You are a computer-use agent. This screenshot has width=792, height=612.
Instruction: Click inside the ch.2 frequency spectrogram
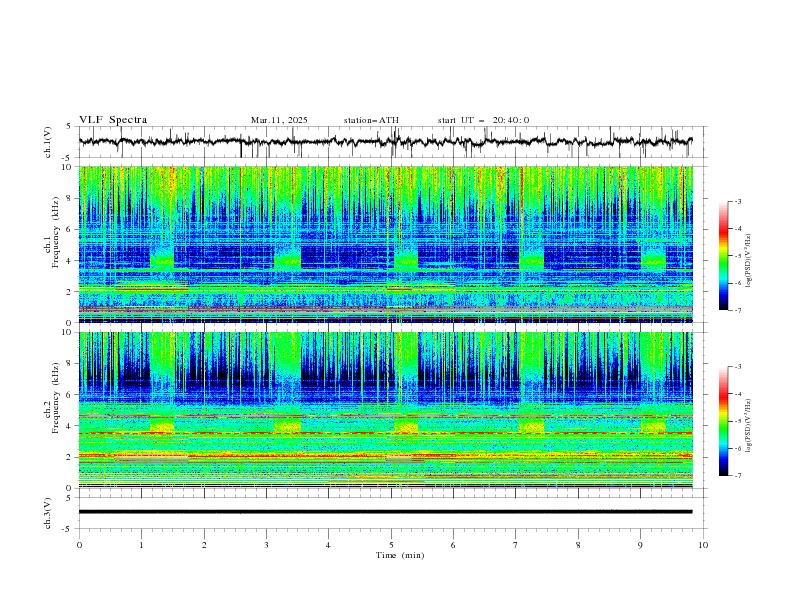click(386, 410)
